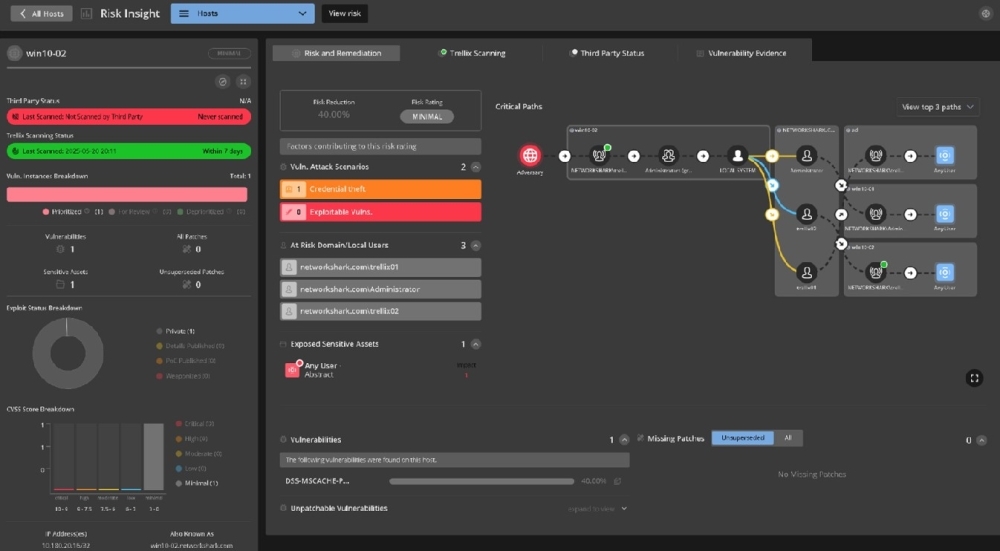Screen dimensions: 1000x551
Task: Click the Any User asset in win10-01 box
Action: [x=945, y=214]
